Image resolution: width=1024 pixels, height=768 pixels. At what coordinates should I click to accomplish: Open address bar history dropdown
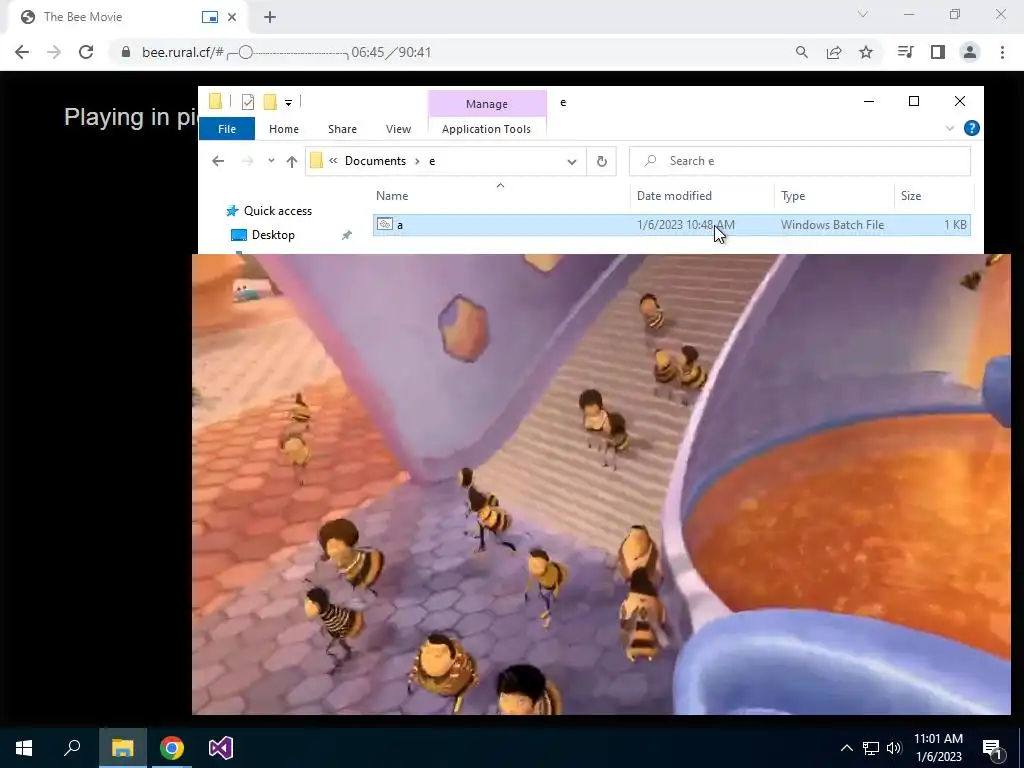click(571, 161)
